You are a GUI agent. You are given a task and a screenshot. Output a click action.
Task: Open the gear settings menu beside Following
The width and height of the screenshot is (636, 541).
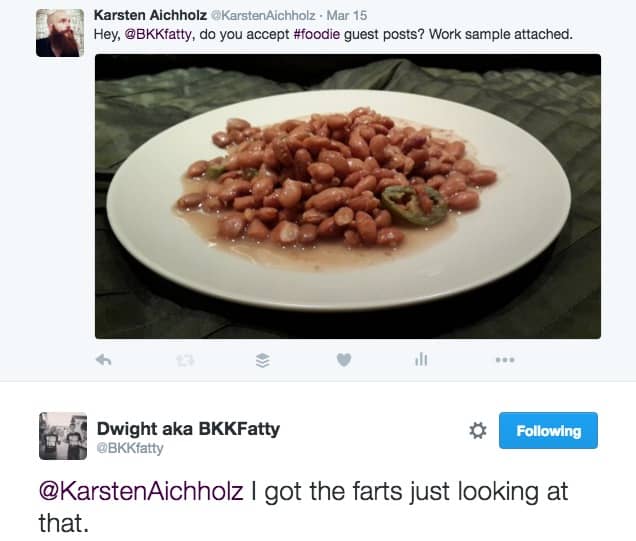[477, 431]
